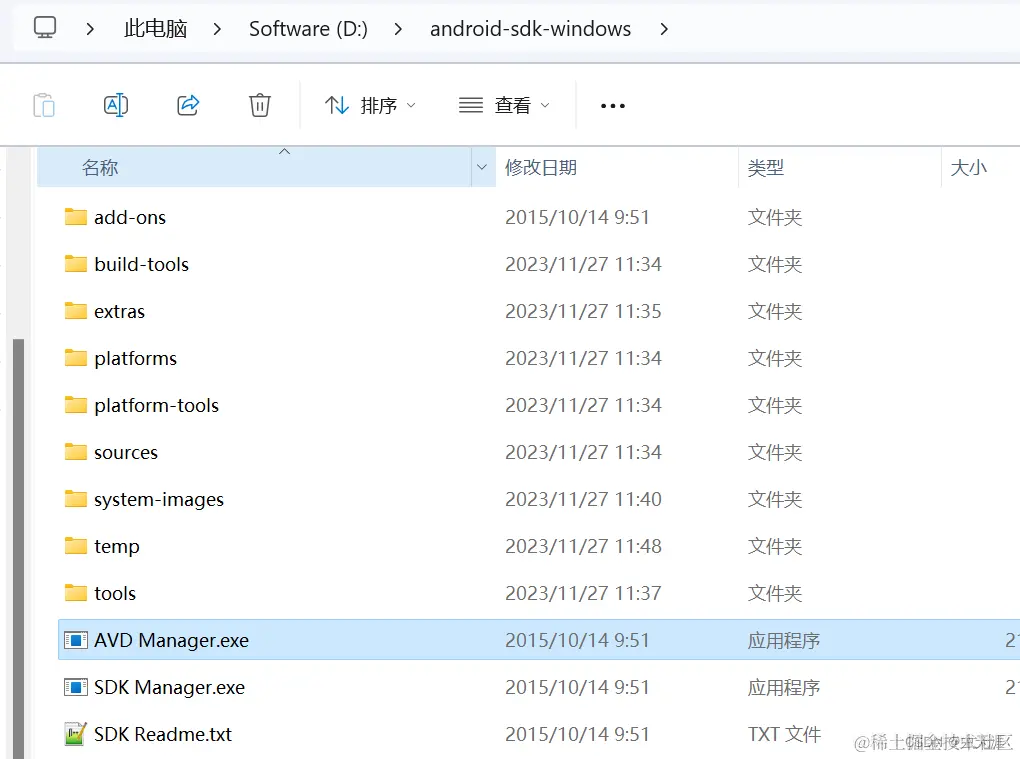
Task: Select the build-tools folder icon
Action: pos(75,263)
